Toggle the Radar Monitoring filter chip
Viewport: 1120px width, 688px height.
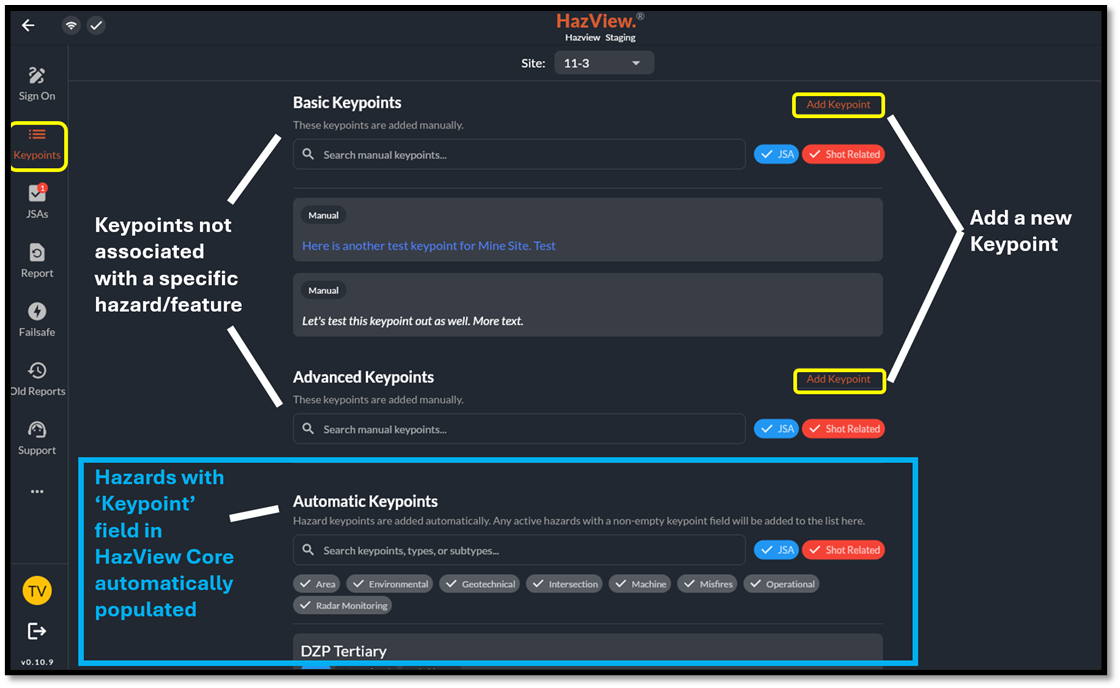click(342, 605)
